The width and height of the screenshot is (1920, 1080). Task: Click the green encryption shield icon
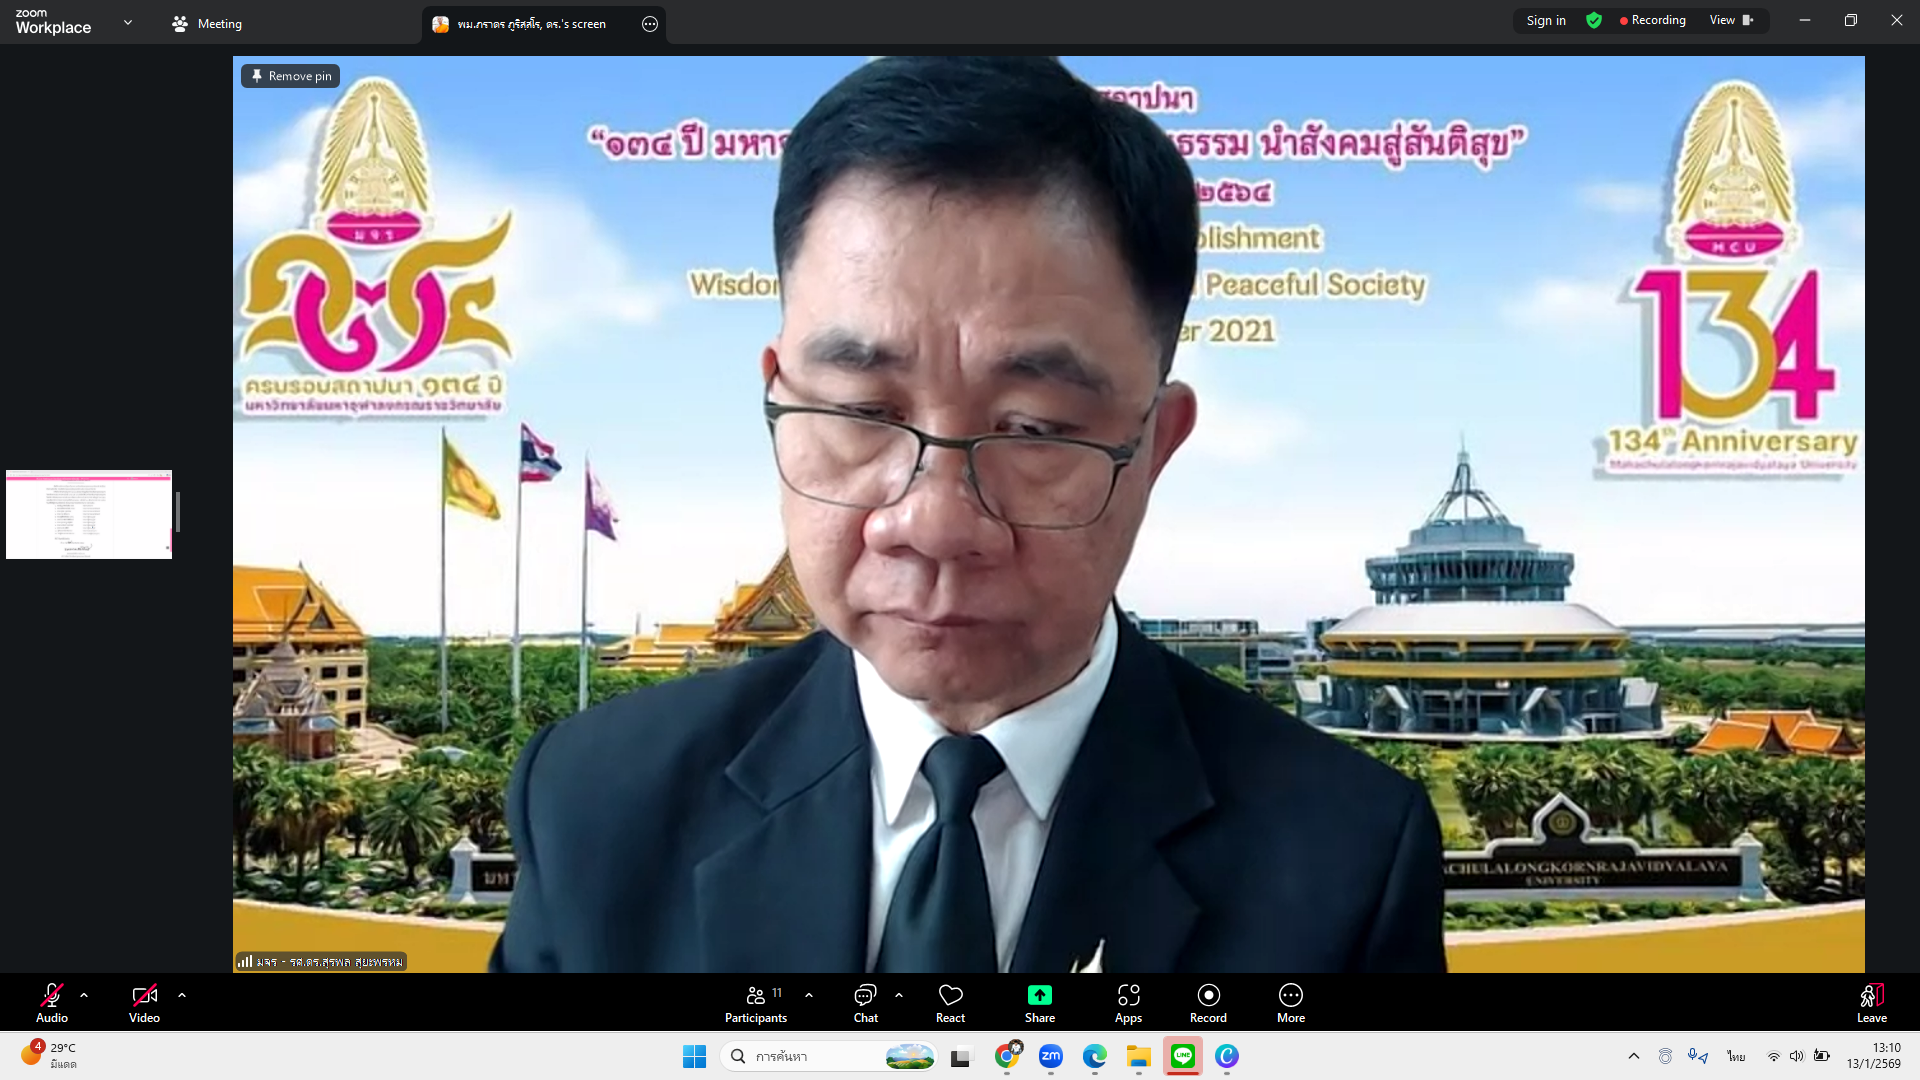coord(1594,20)
